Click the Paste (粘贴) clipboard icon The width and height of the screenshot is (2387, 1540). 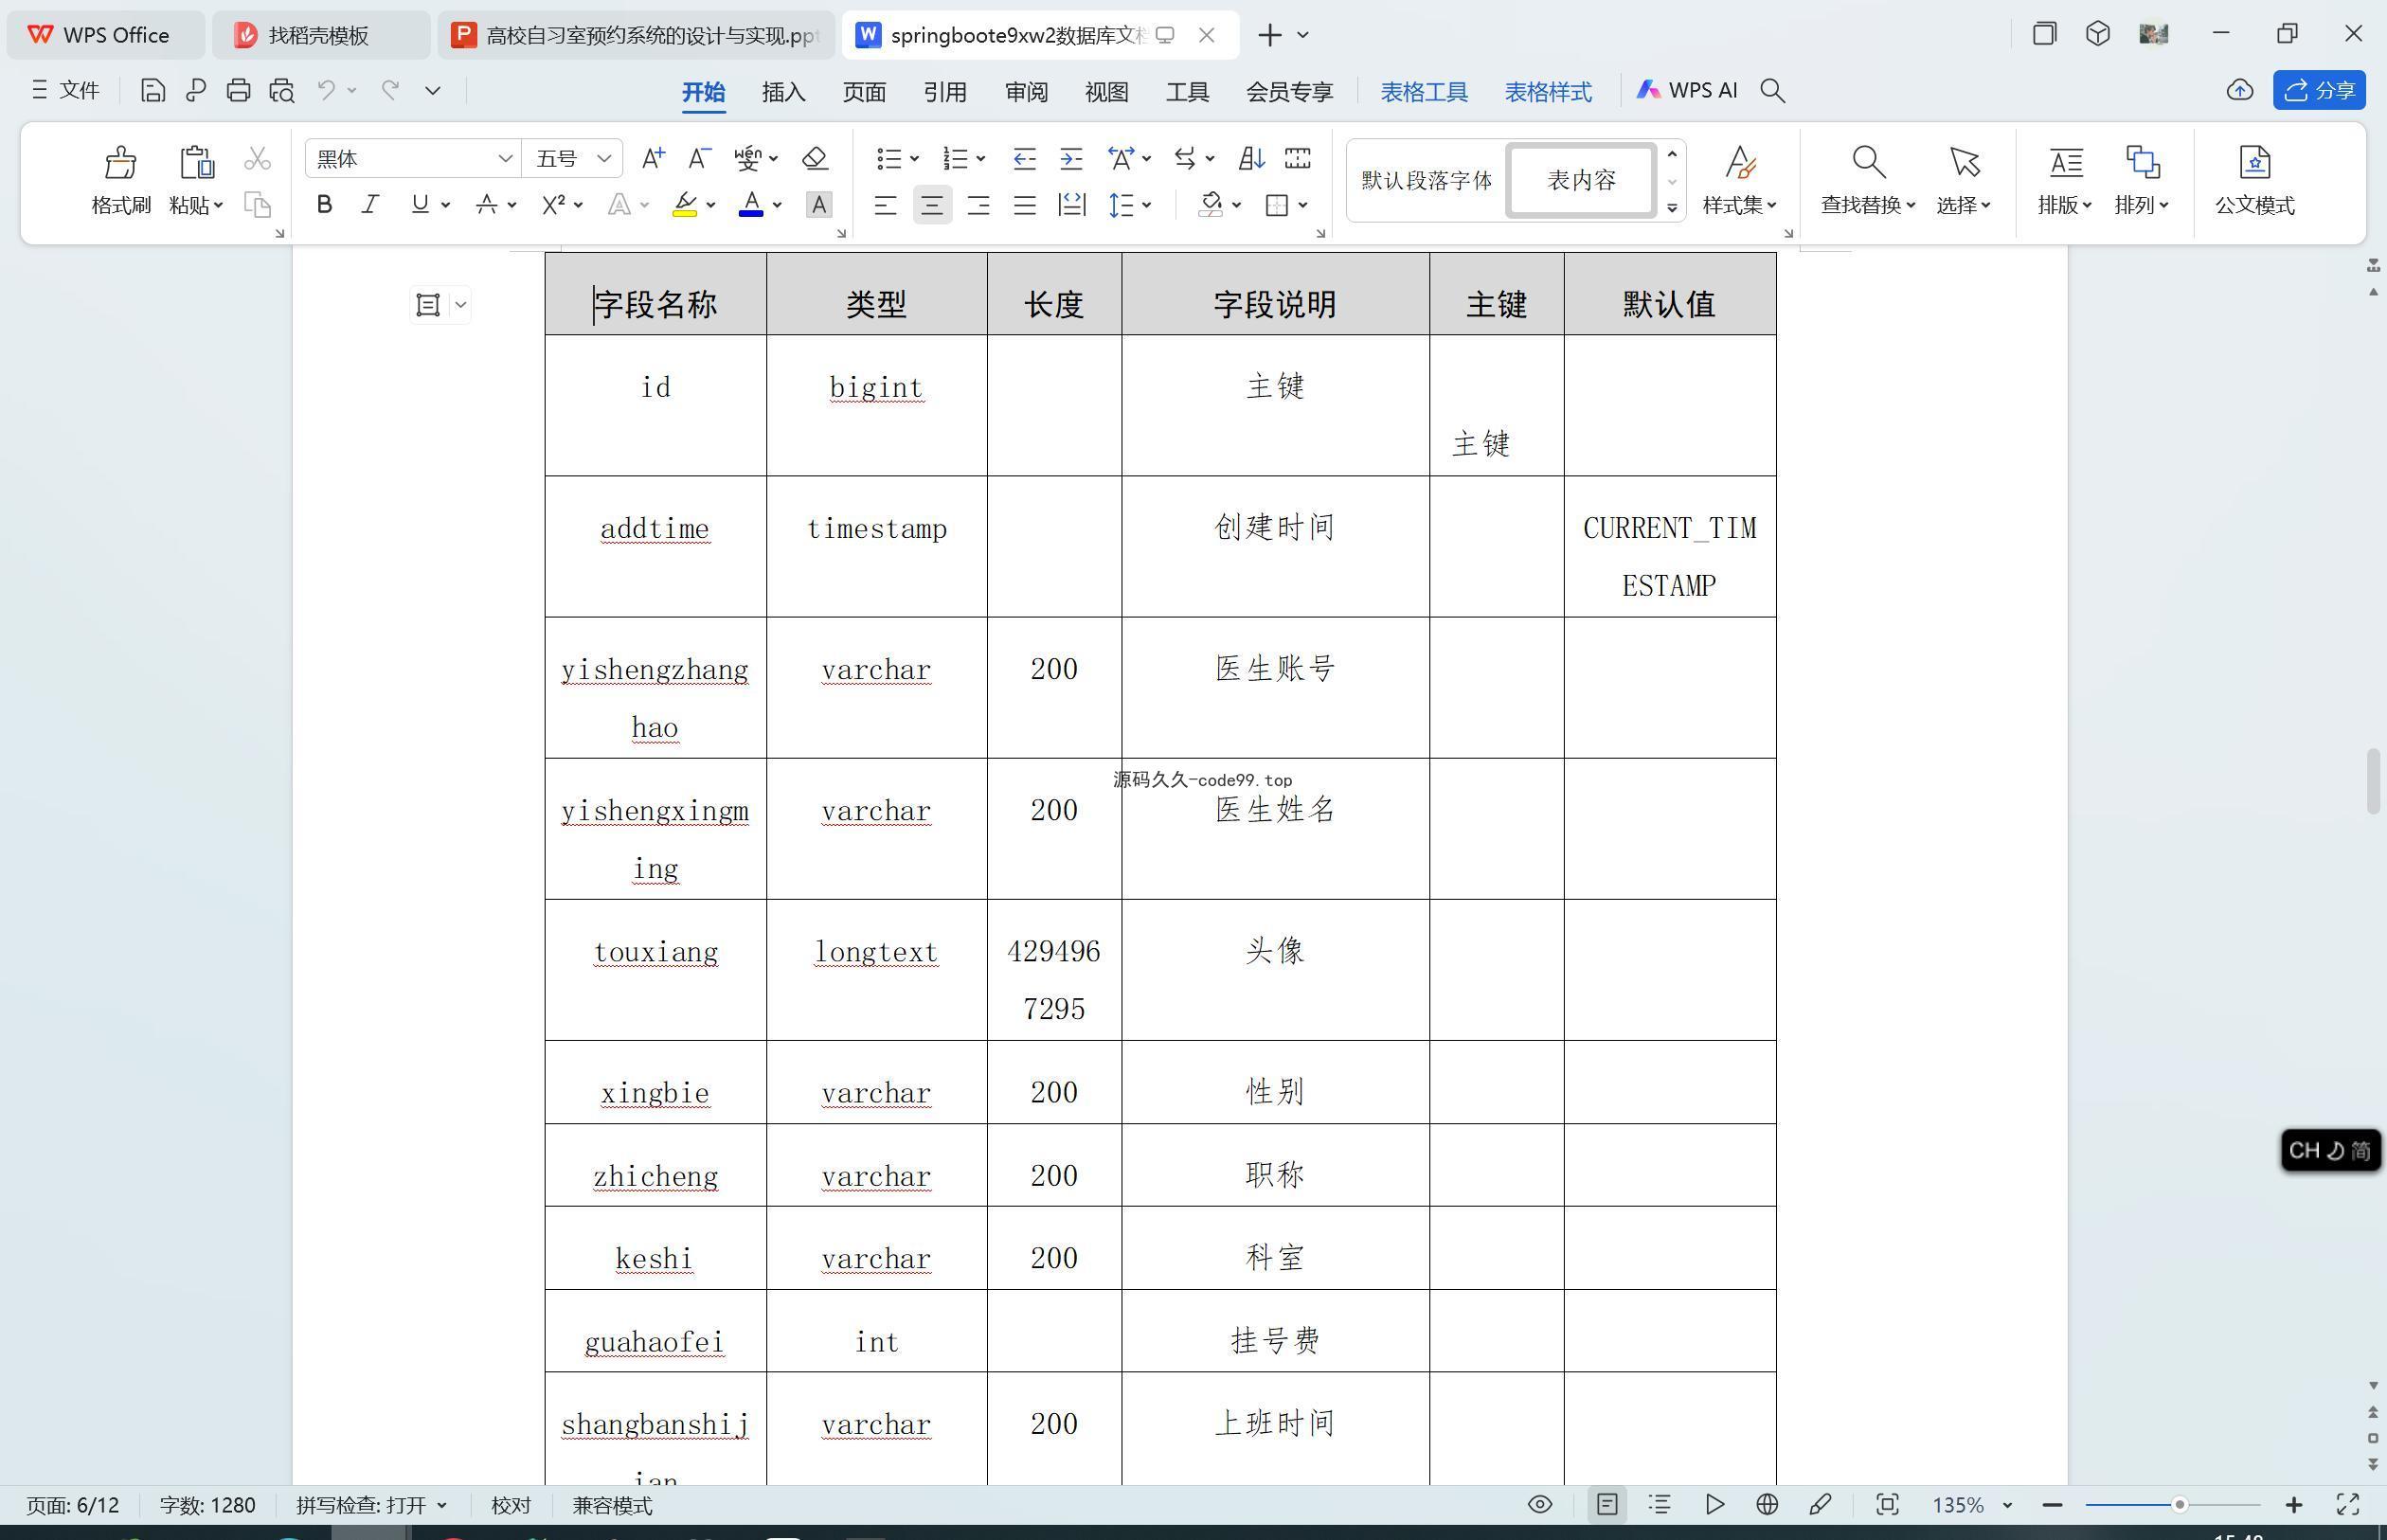[x=196, y=162]
